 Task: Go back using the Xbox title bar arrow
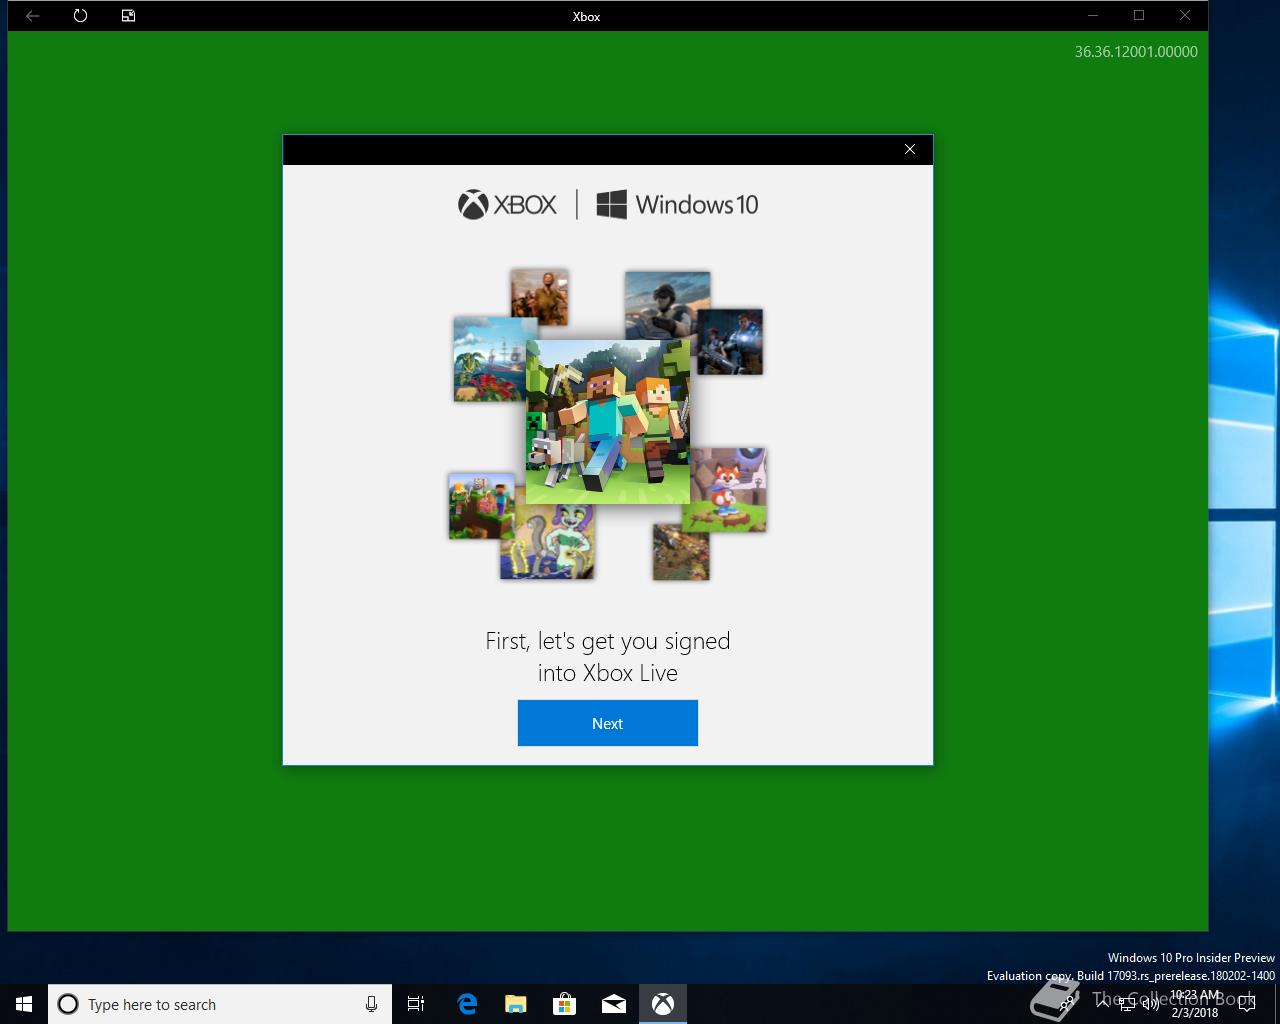coord(32,16)
